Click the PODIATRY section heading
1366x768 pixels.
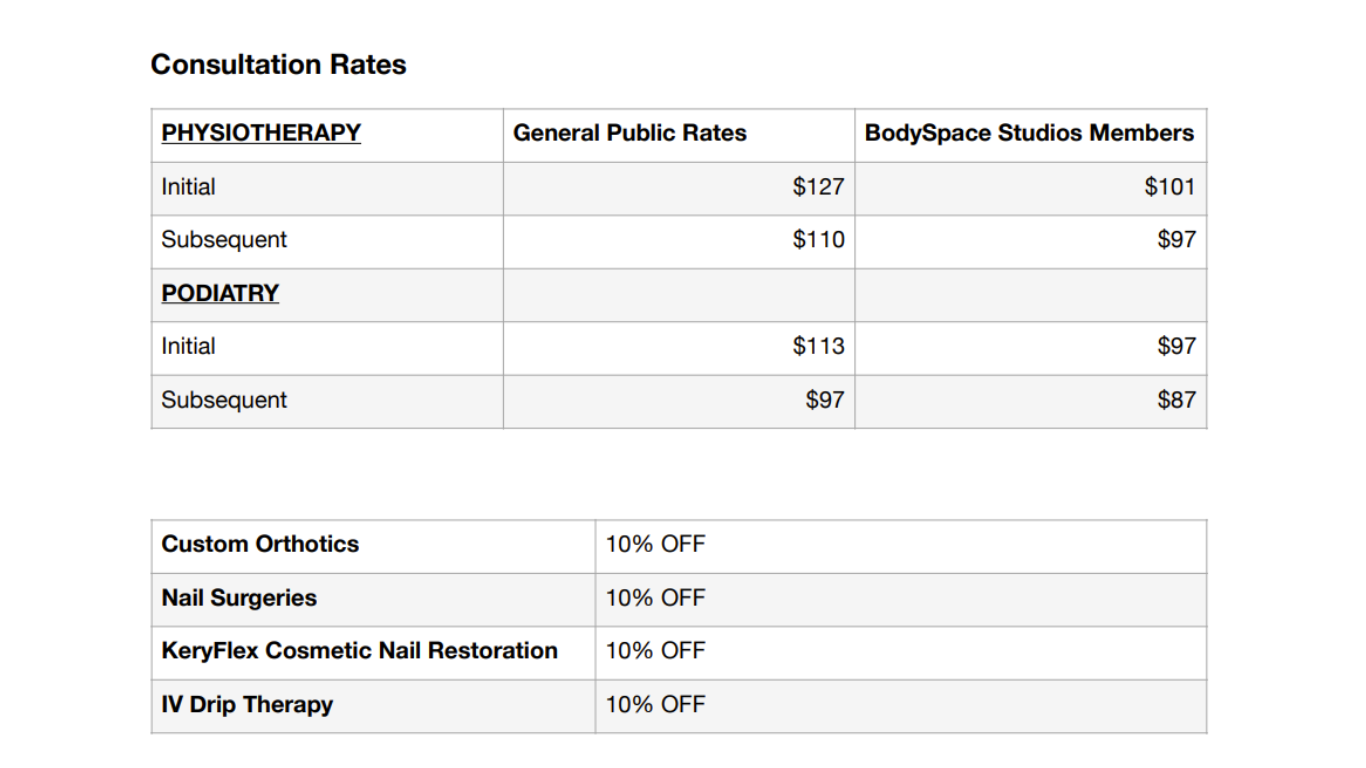click(220, 293)
